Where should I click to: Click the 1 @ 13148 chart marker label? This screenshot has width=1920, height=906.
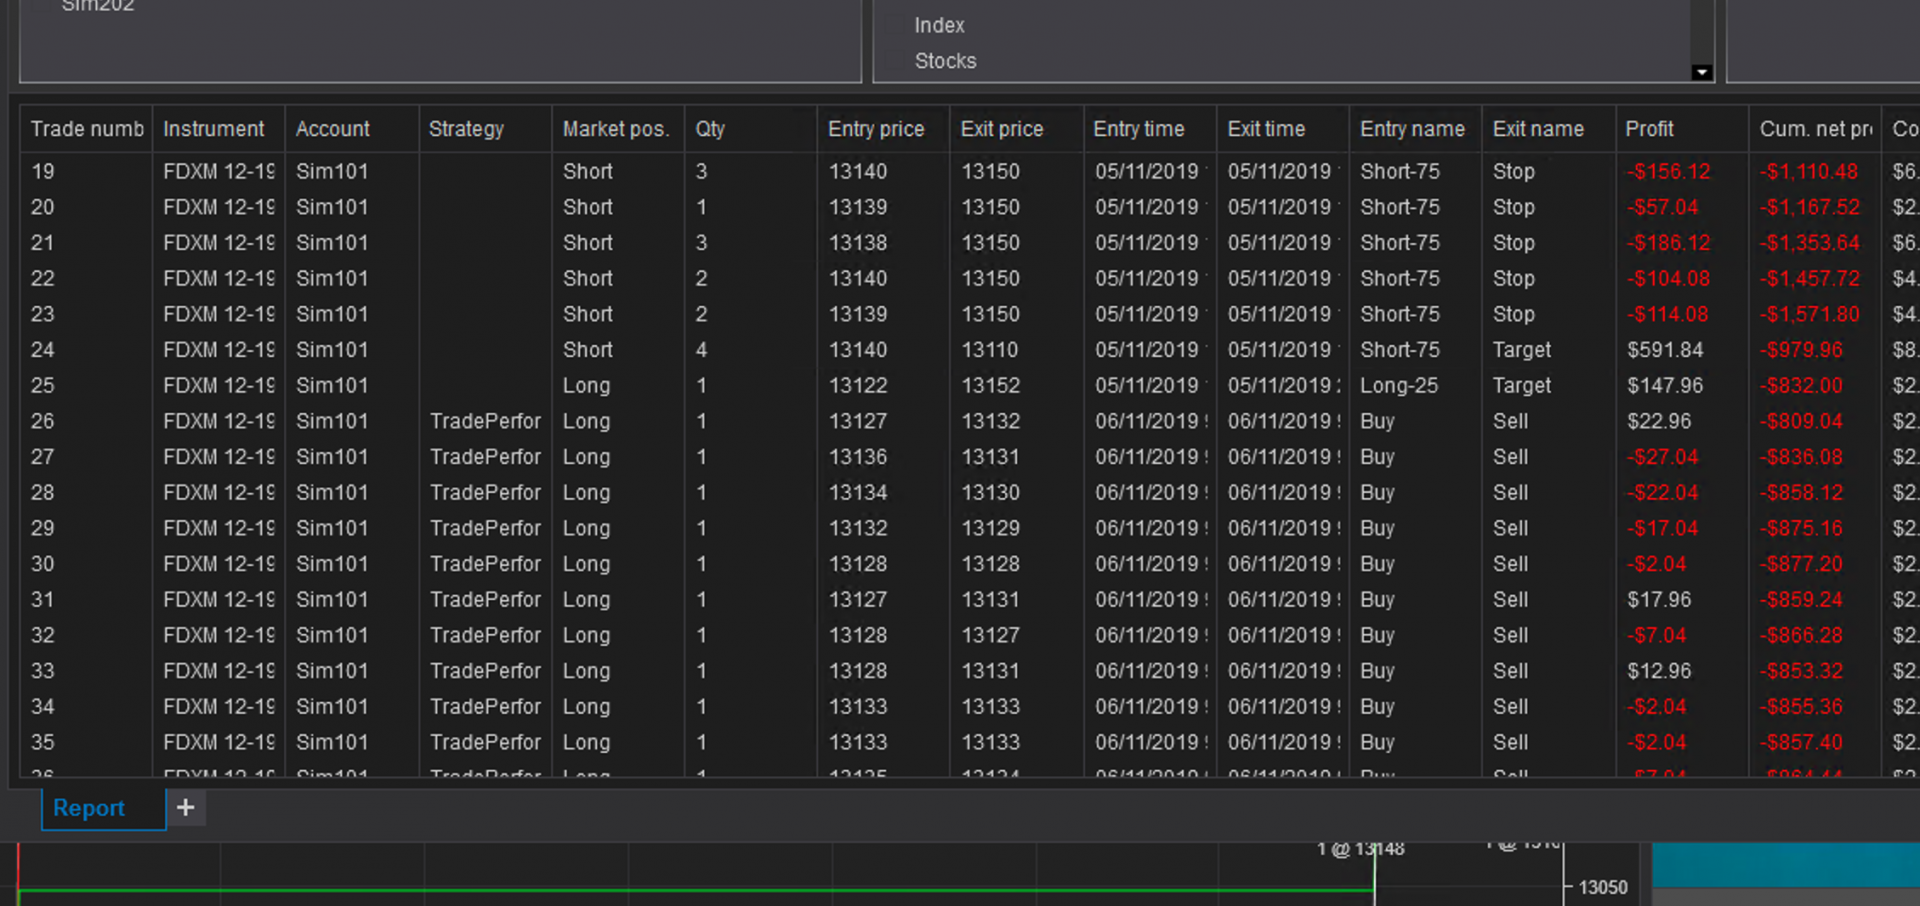tap(1360, 849)
